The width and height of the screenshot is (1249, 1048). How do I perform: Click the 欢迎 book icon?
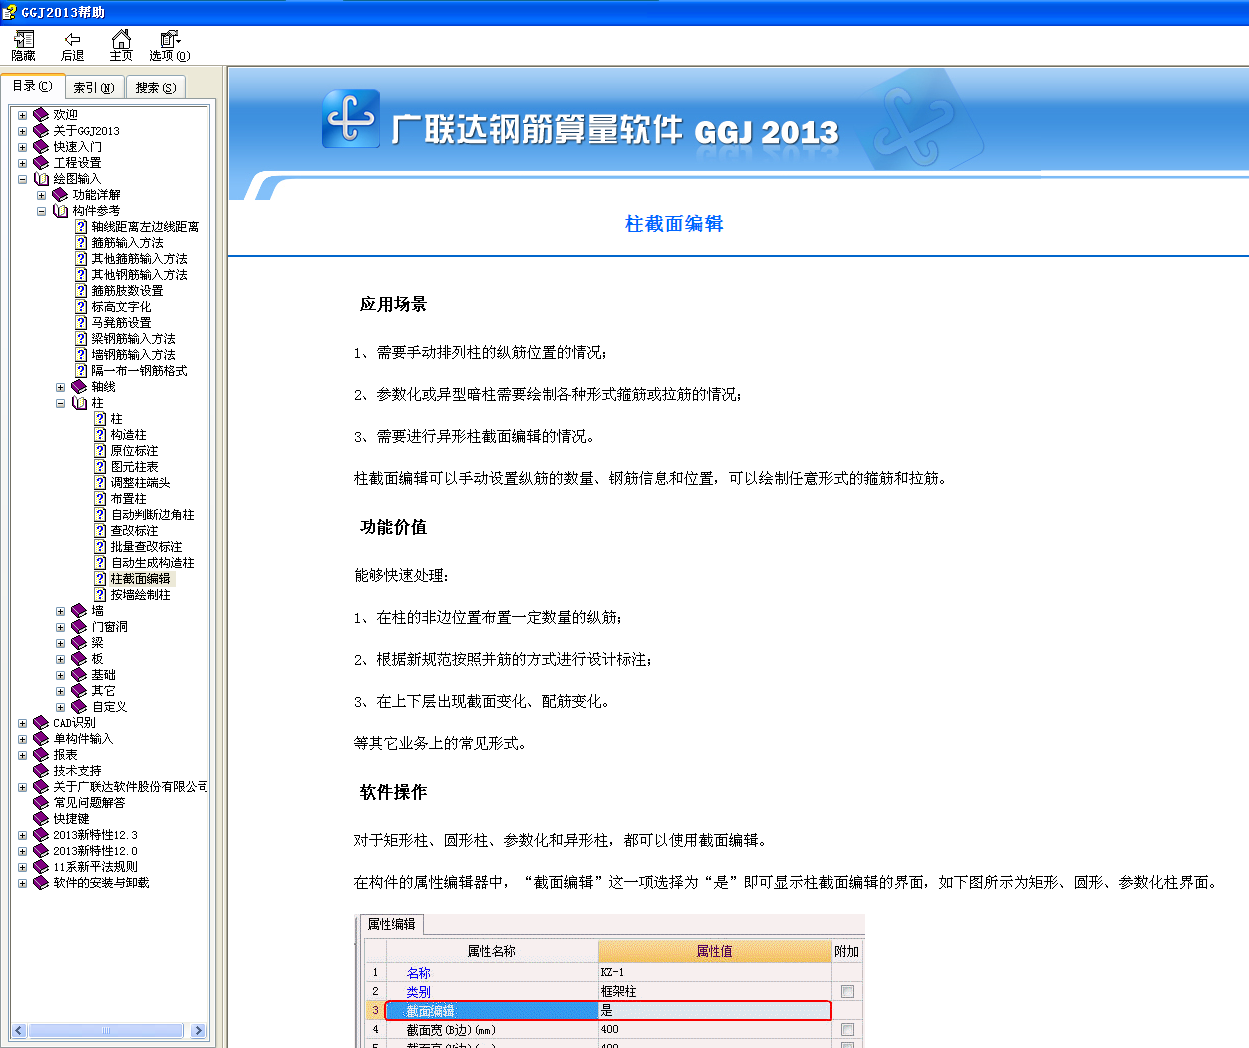point(41,115)
